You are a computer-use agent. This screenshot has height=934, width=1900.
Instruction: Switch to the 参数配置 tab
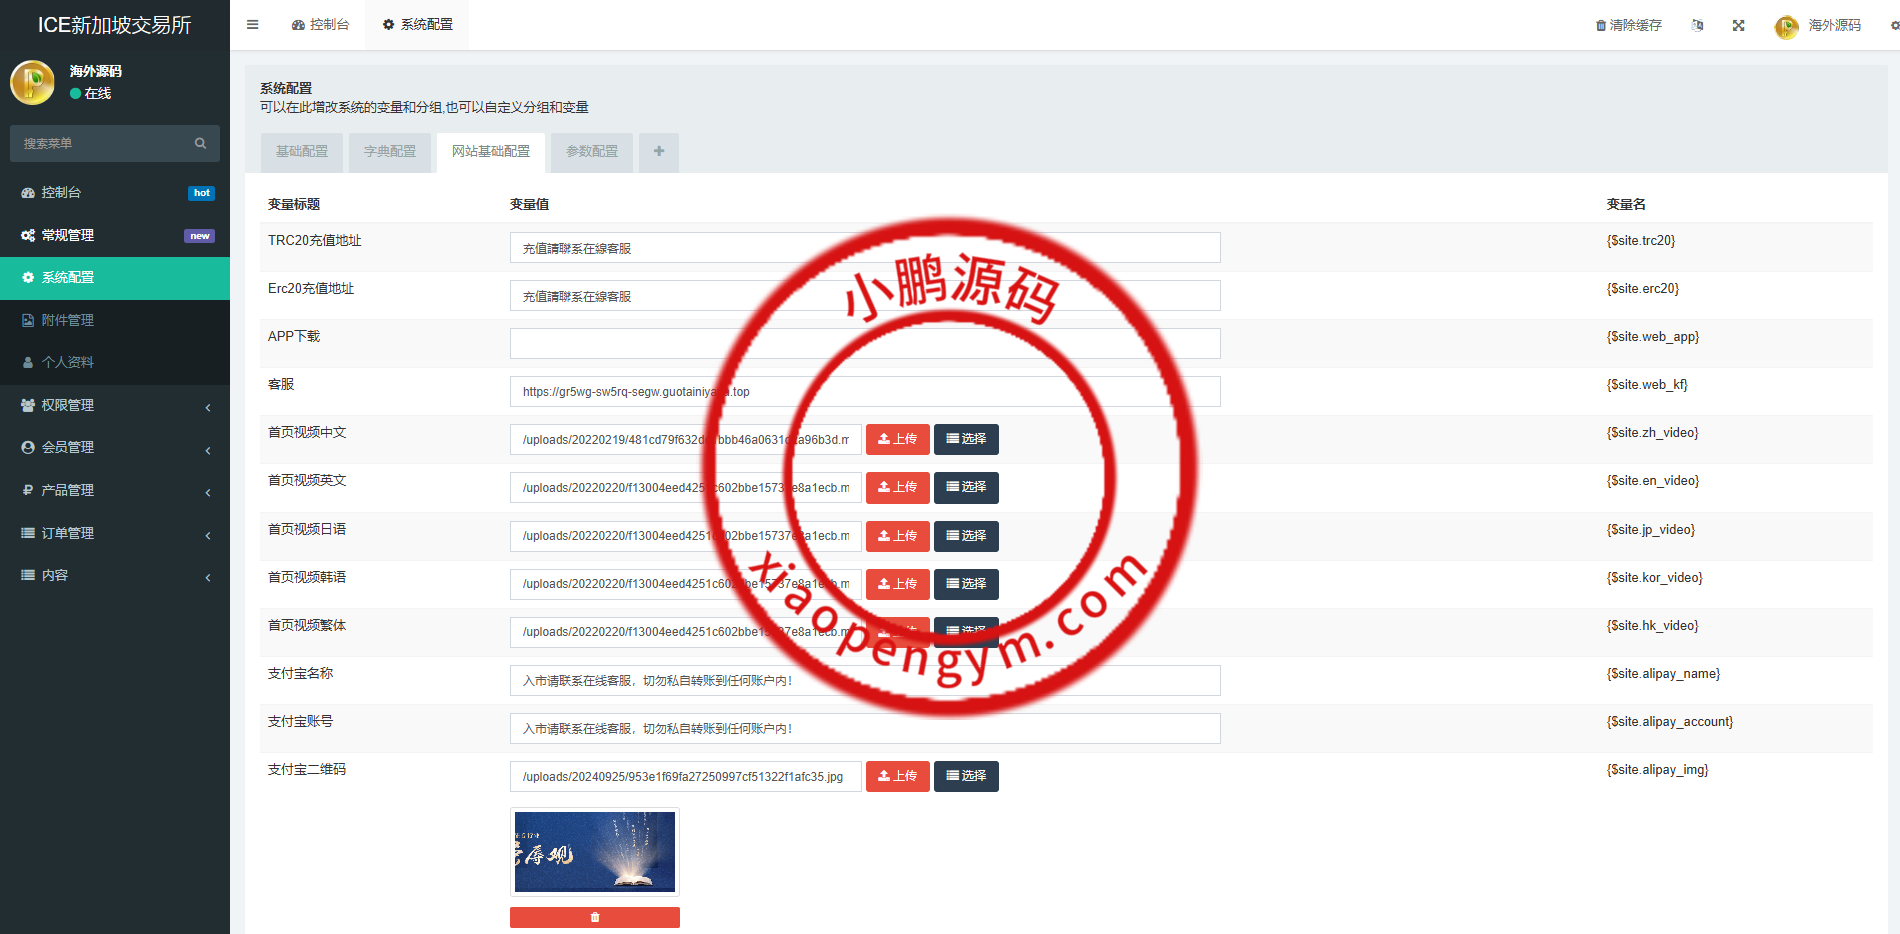coord(592,152)
